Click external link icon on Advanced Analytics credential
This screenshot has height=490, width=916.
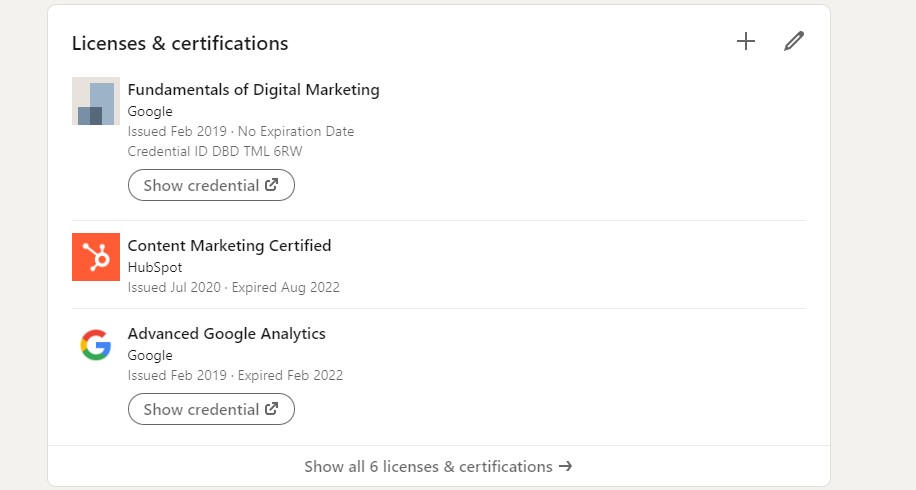coord(272,409)
